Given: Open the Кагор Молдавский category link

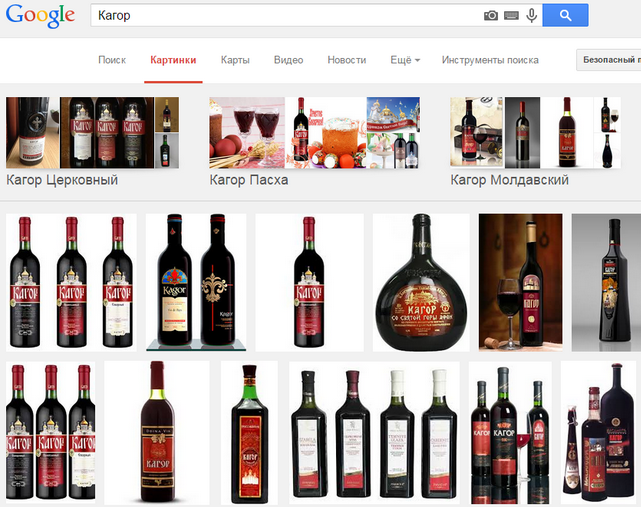Looking at the screenshot, I should [x=509, y=180].
